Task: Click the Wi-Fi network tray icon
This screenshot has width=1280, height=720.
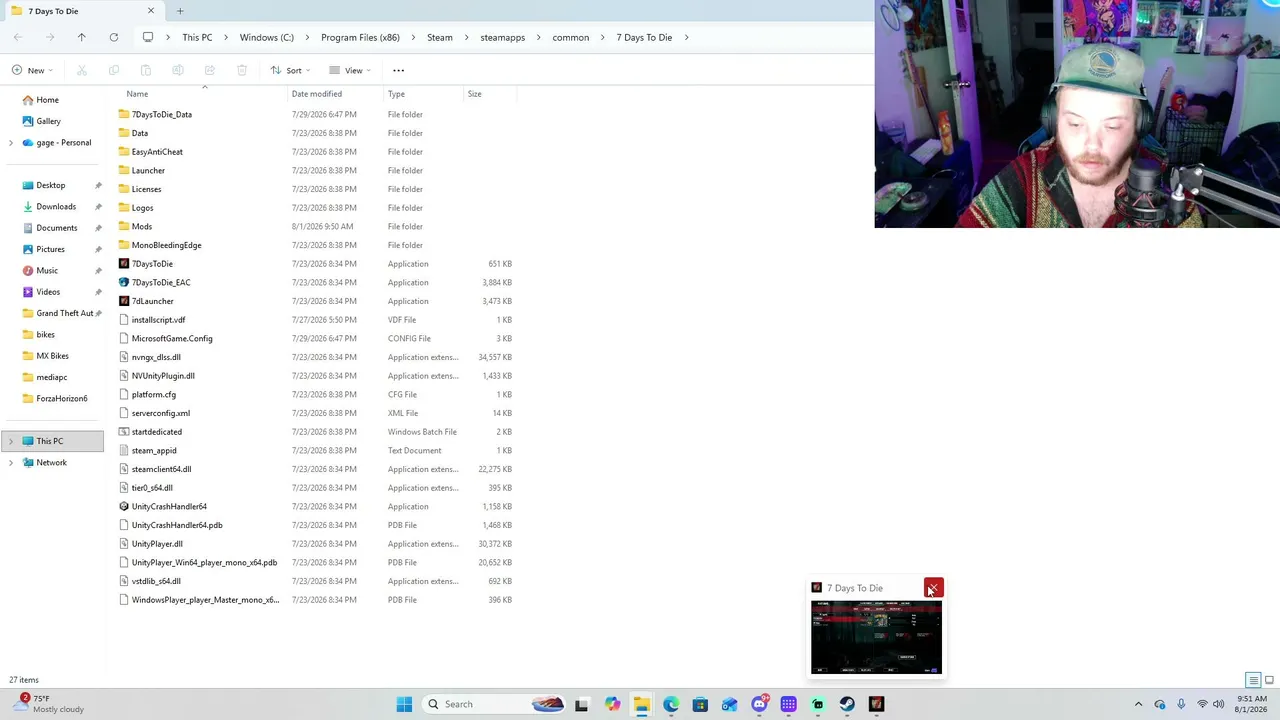Action: [1202, 704]
